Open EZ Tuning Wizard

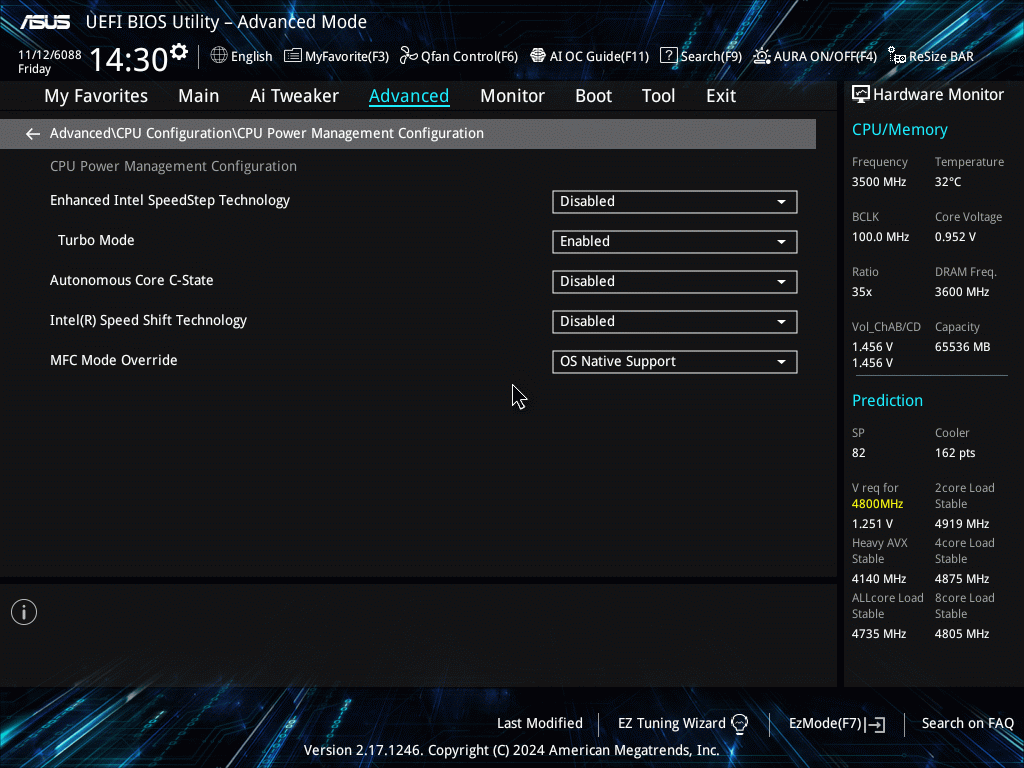[x=683, y=724]
